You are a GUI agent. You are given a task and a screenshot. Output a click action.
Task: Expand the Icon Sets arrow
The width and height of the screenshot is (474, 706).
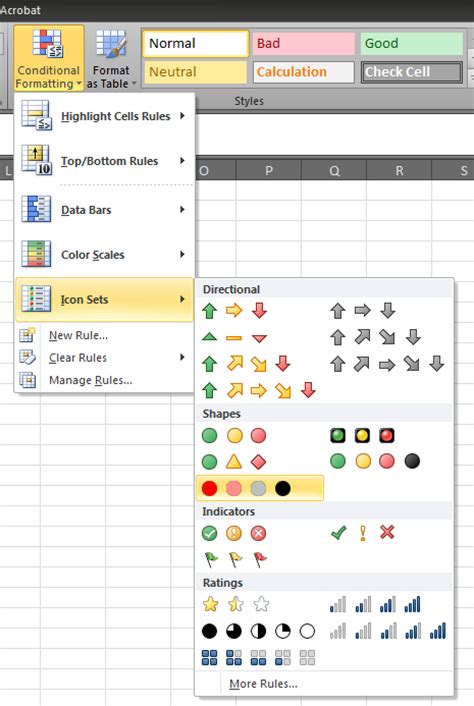pos(182,299)
